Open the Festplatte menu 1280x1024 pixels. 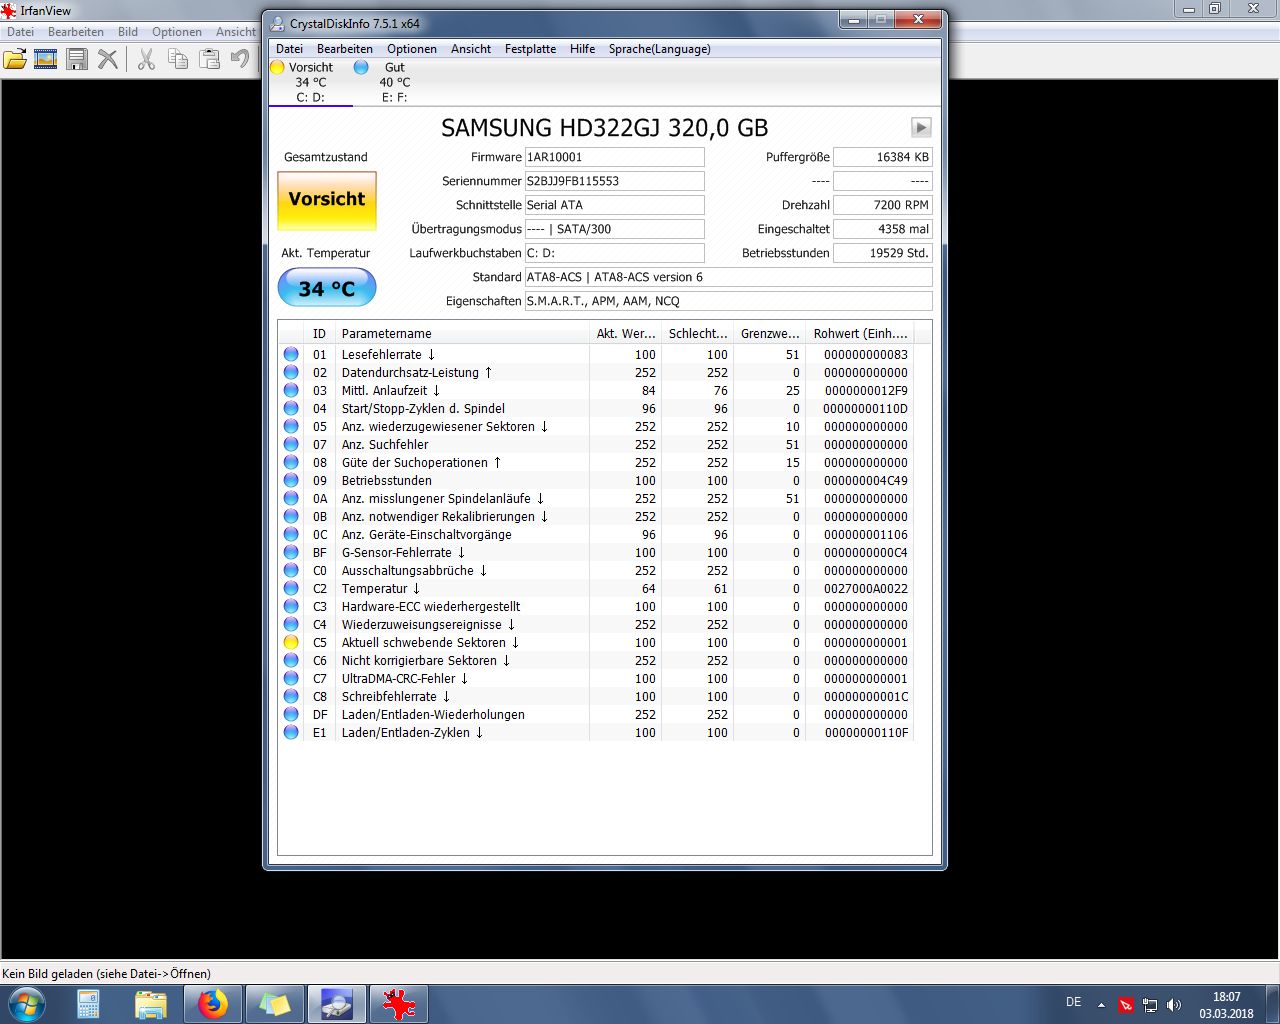point(530,49)
